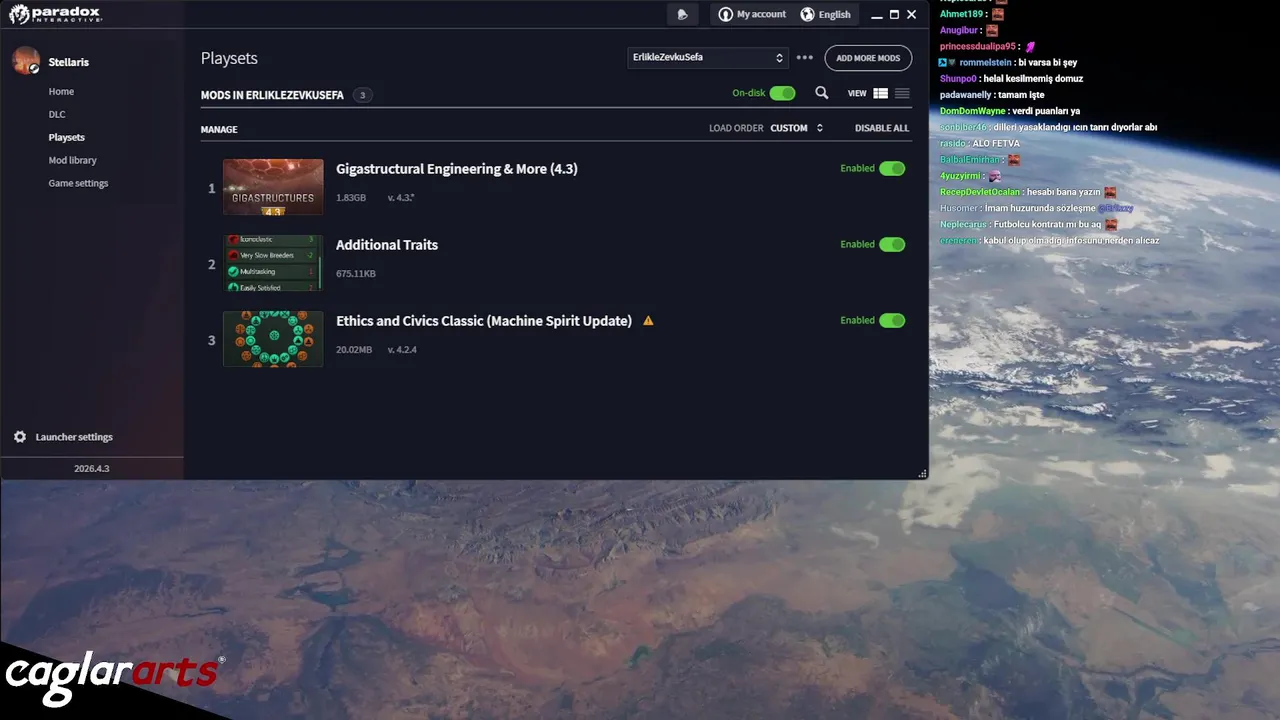Click load order number 3
Viewport: 1280px width, 720px height.
211,340
